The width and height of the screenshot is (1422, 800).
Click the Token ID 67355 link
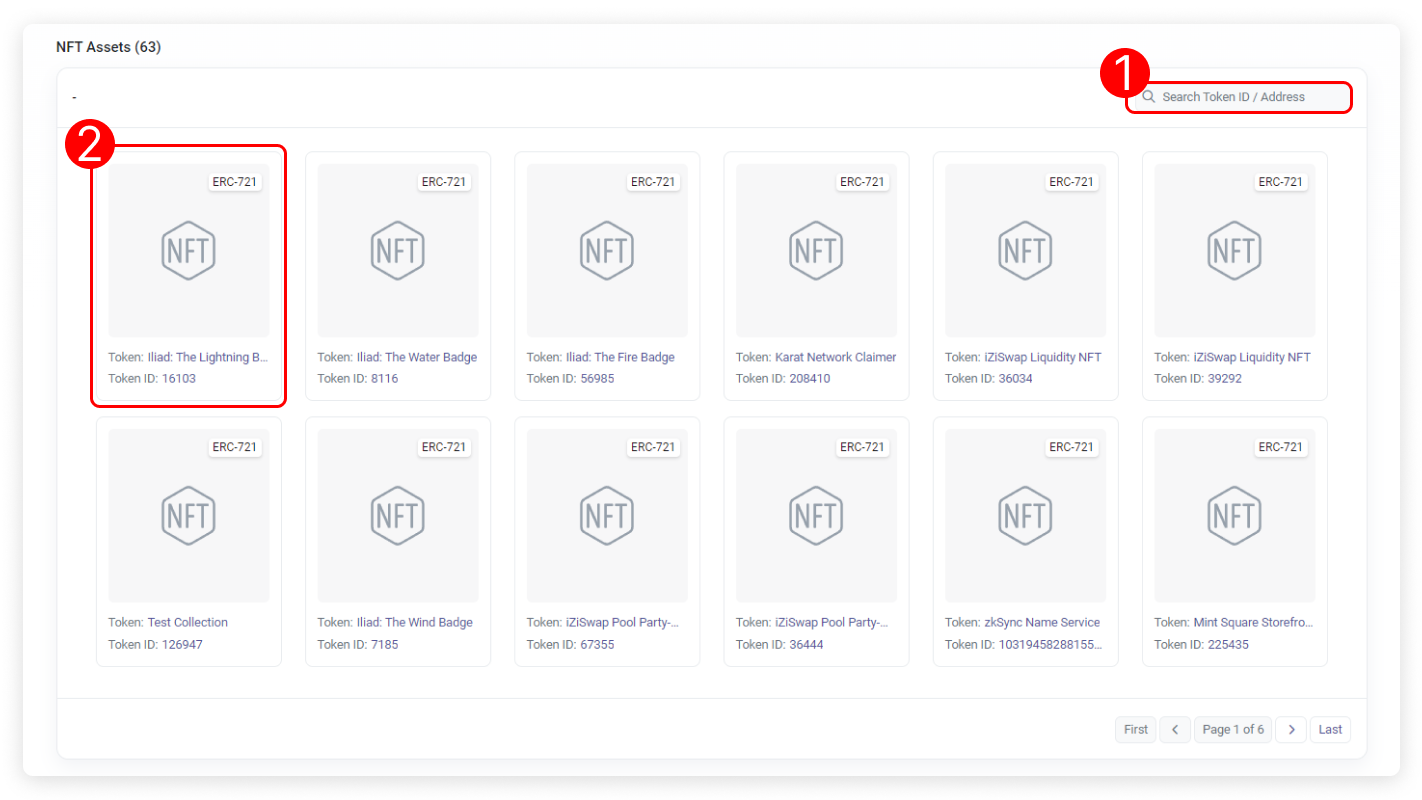click(597, 644)
